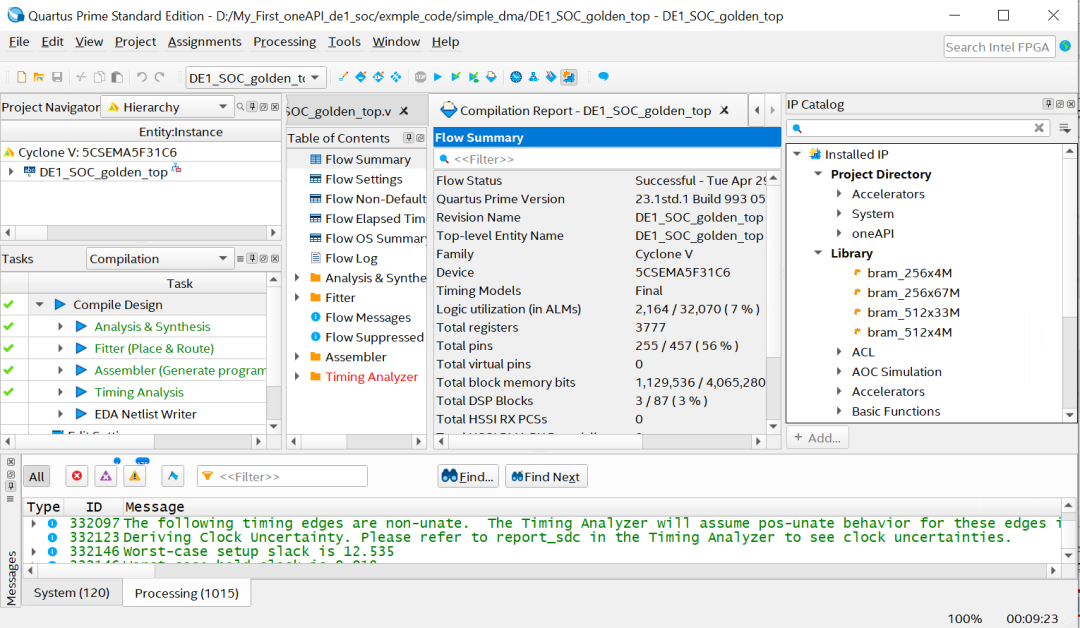The image size is (1080, 628).
Task: Click the speech bubble icon in the toolbar
Action: click(603, 77)
